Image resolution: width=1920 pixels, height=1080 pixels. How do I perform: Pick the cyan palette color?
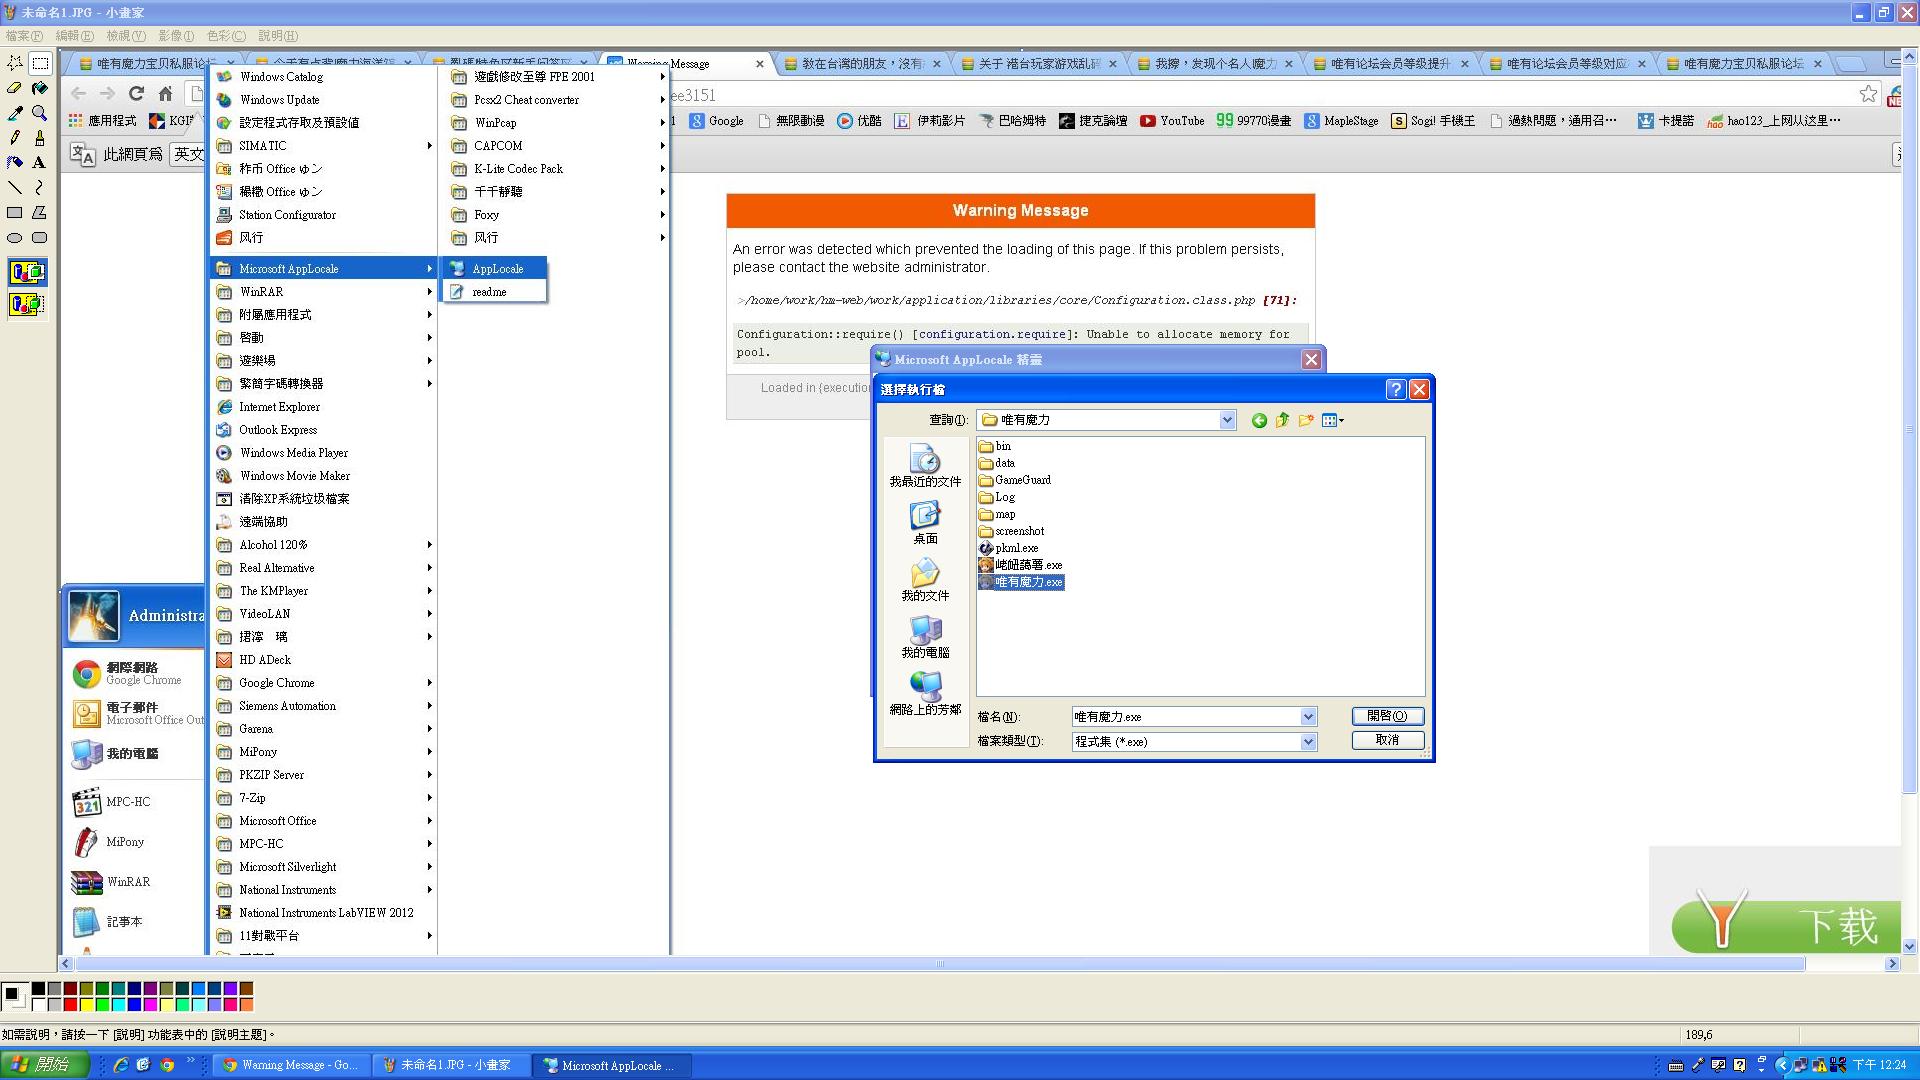tap(118, 1005)
